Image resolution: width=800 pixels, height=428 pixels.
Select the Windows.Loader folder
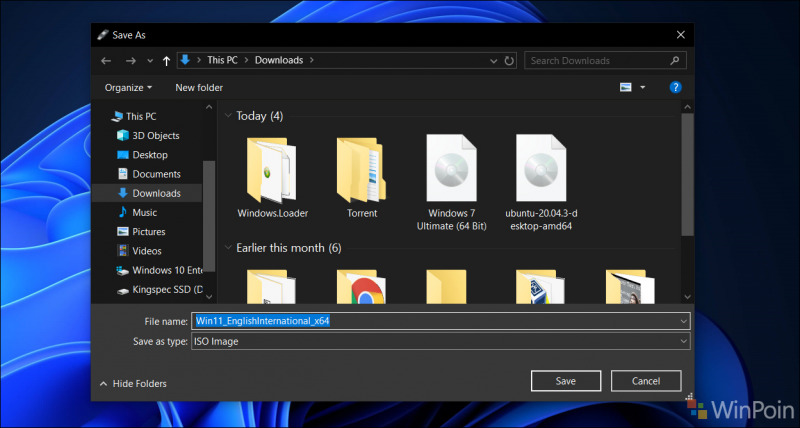pos(272,176)
